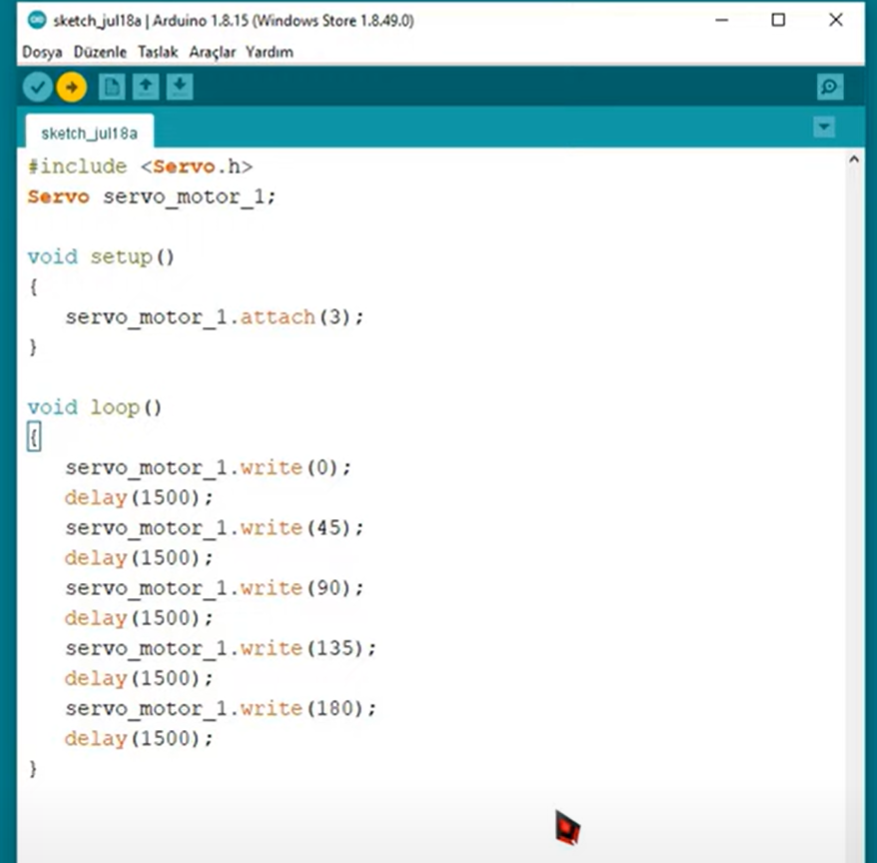Click the Arduino logo in title bar
The width and height of the screenshot is (877, 863).
pyautogui.click(x=37, y=20)
